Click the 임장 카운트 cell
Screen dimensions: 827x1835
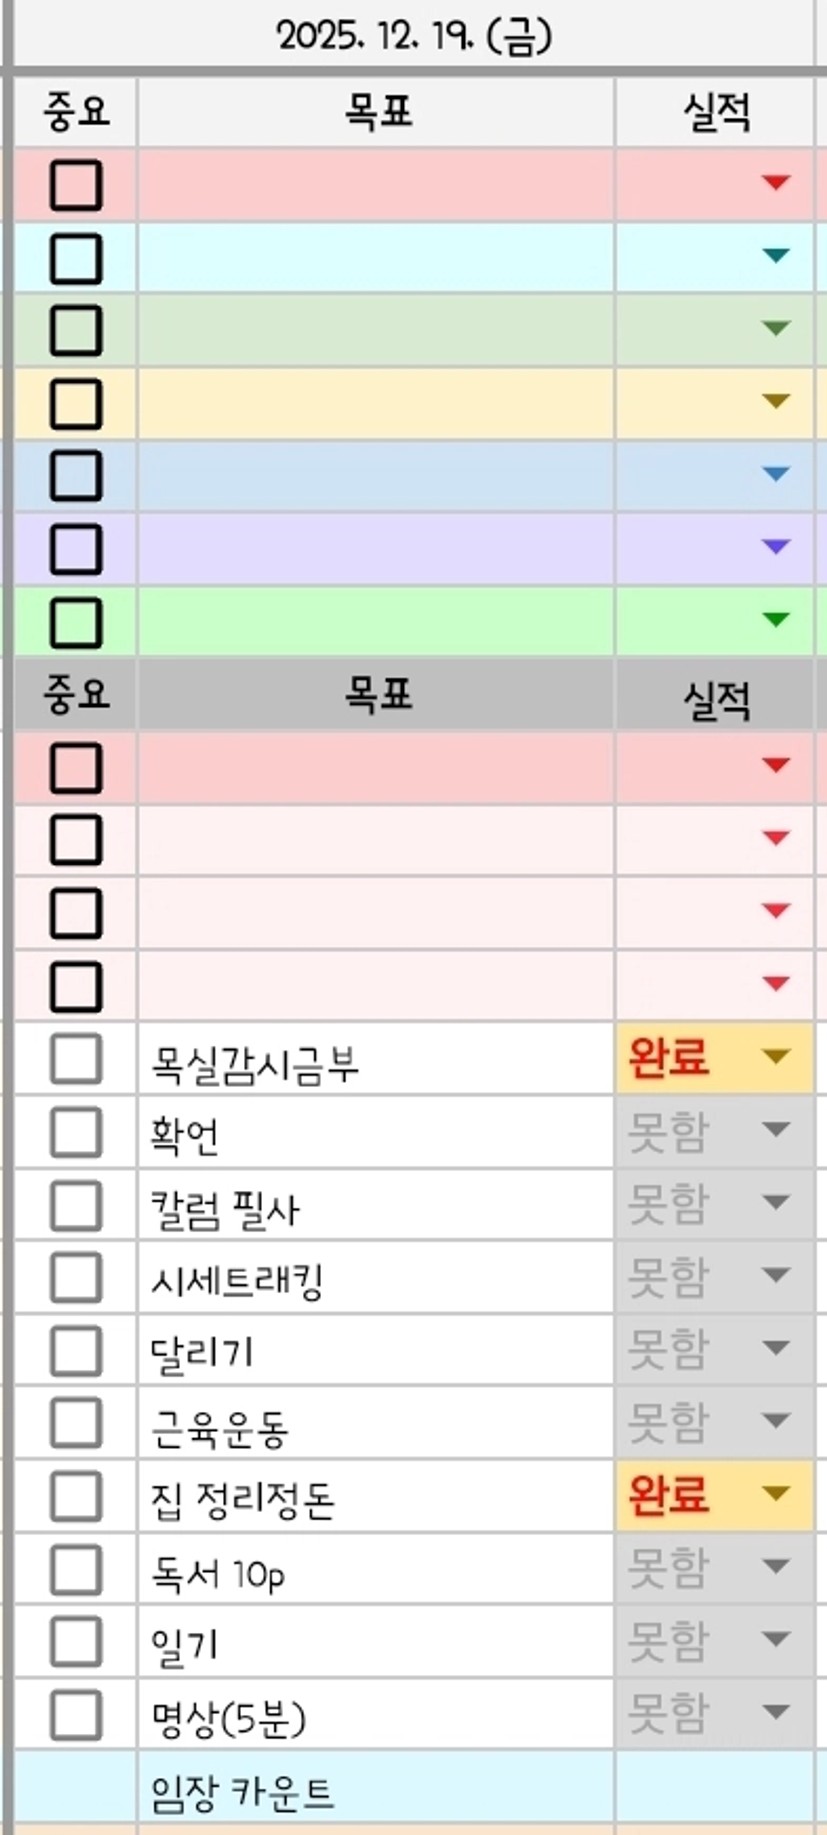[376, 1792]
